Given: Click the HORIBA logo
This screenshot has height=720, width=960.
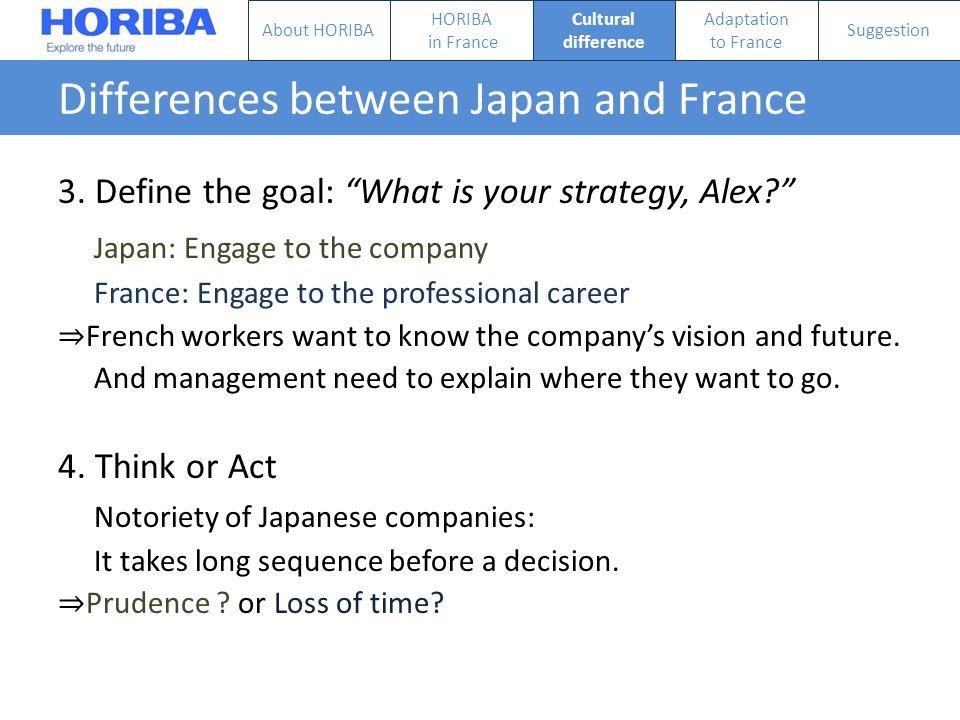Looking at the screenshot, I should pos(128,23).
